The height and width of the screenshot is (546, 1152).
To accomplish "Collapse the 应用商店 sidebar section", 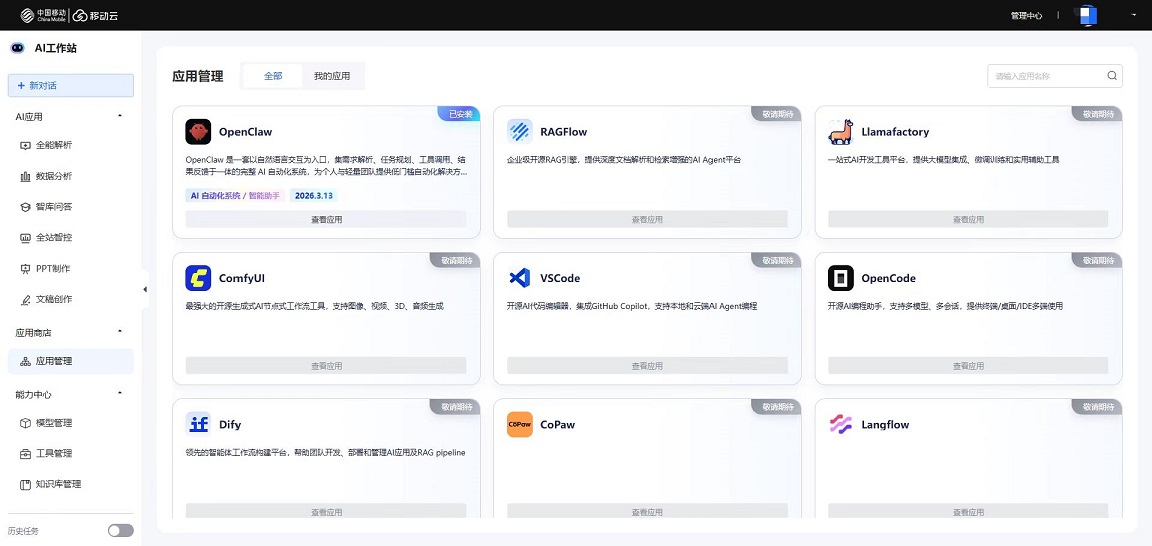I will click(120, 331).
